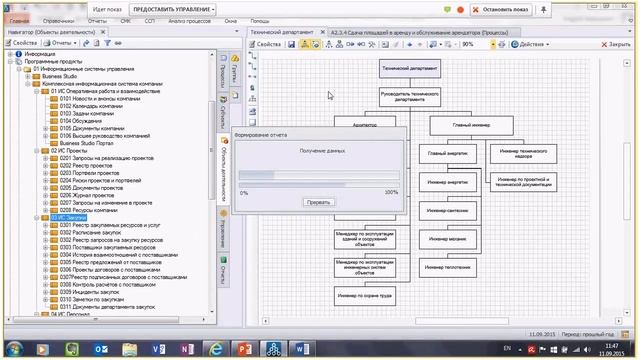The image size is (640, 360).
Task: Open Internet Explorer from the taskbar
Action: click(216, 349)
